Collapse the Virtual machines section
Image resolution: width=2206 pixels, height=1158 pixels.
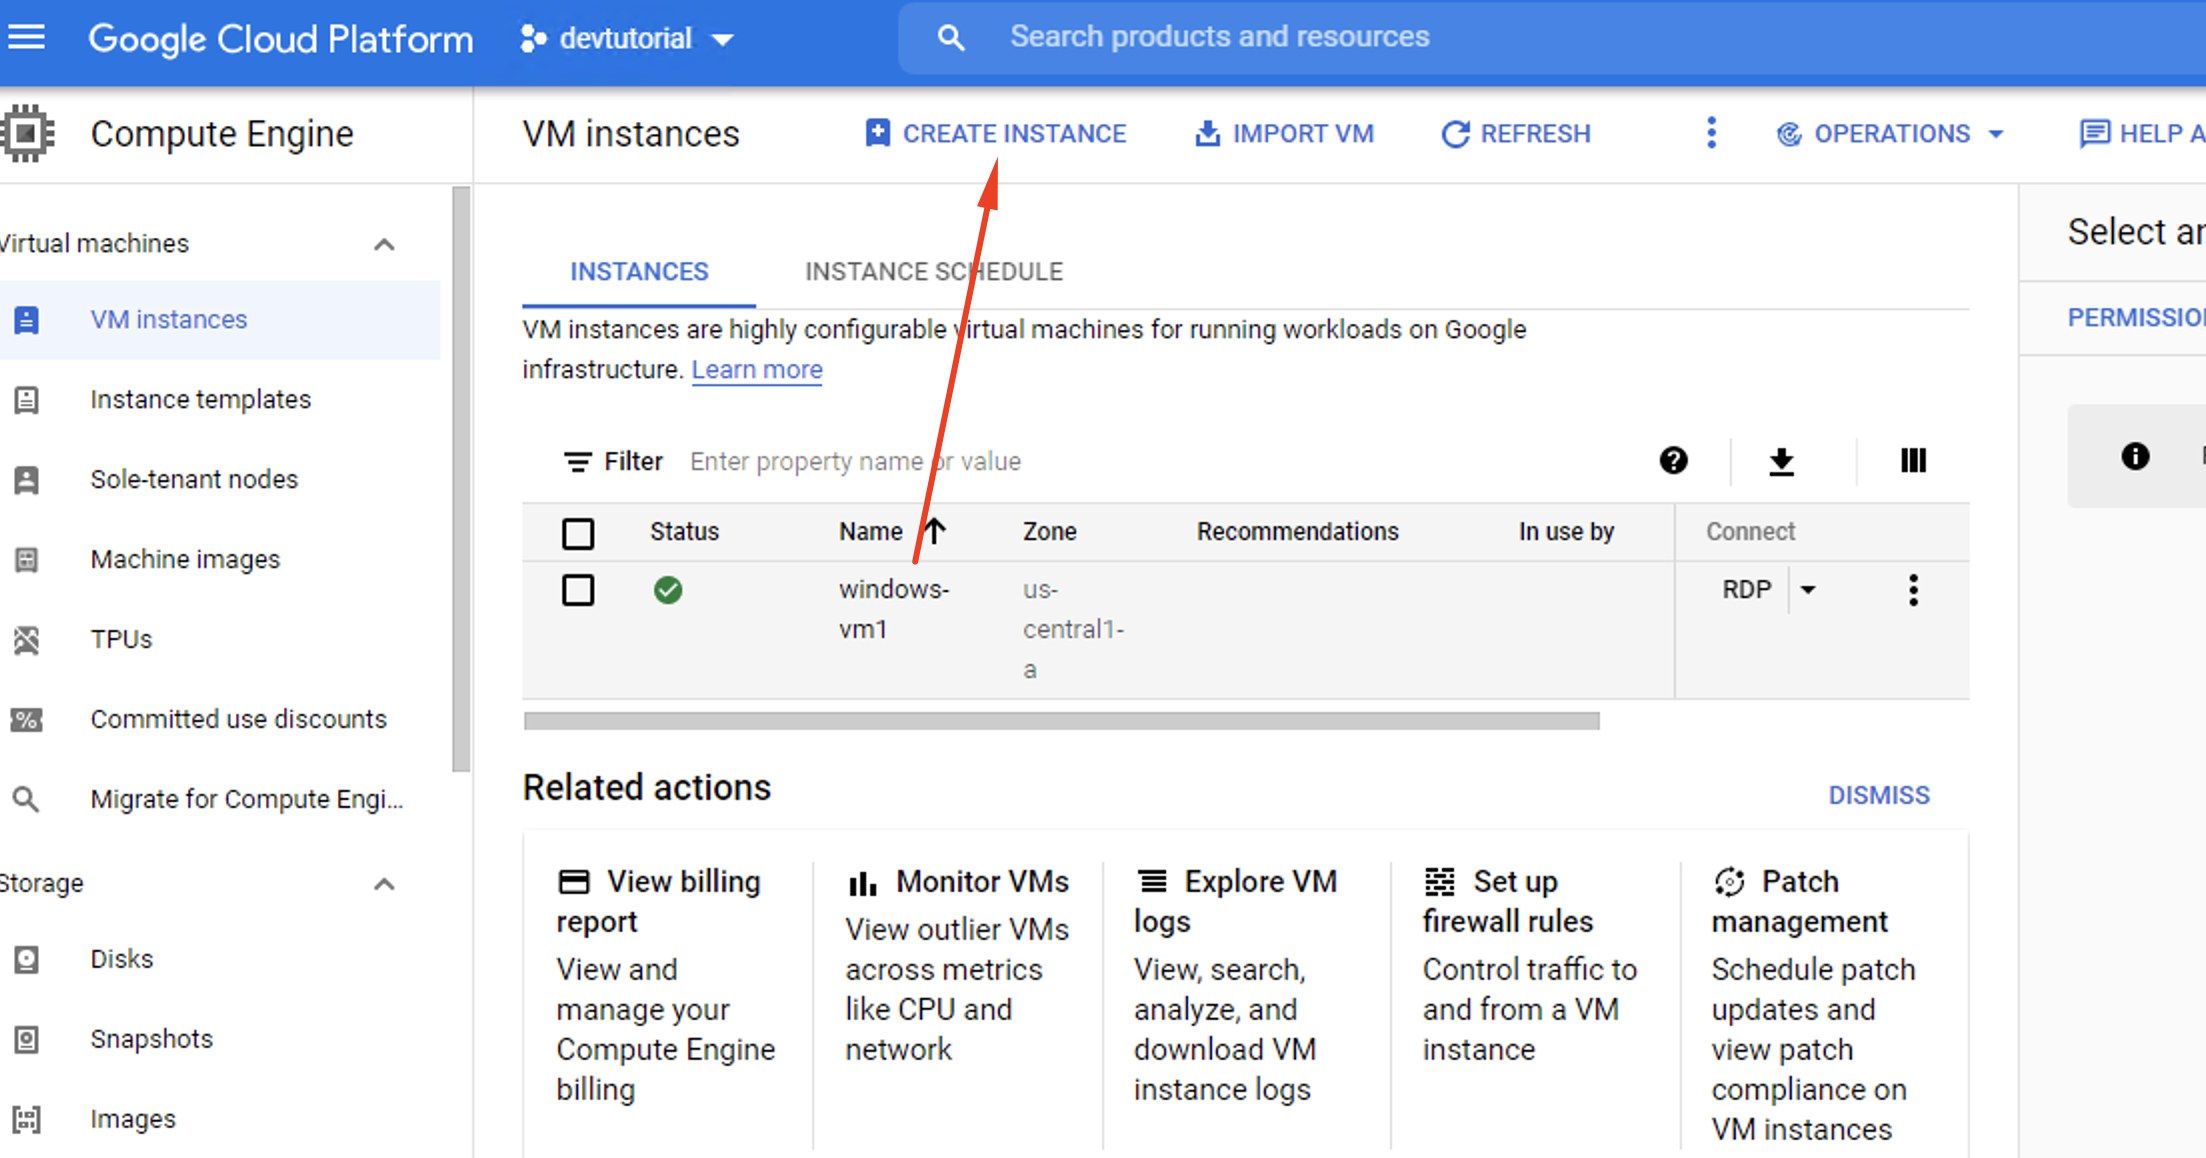coord(384,244)
